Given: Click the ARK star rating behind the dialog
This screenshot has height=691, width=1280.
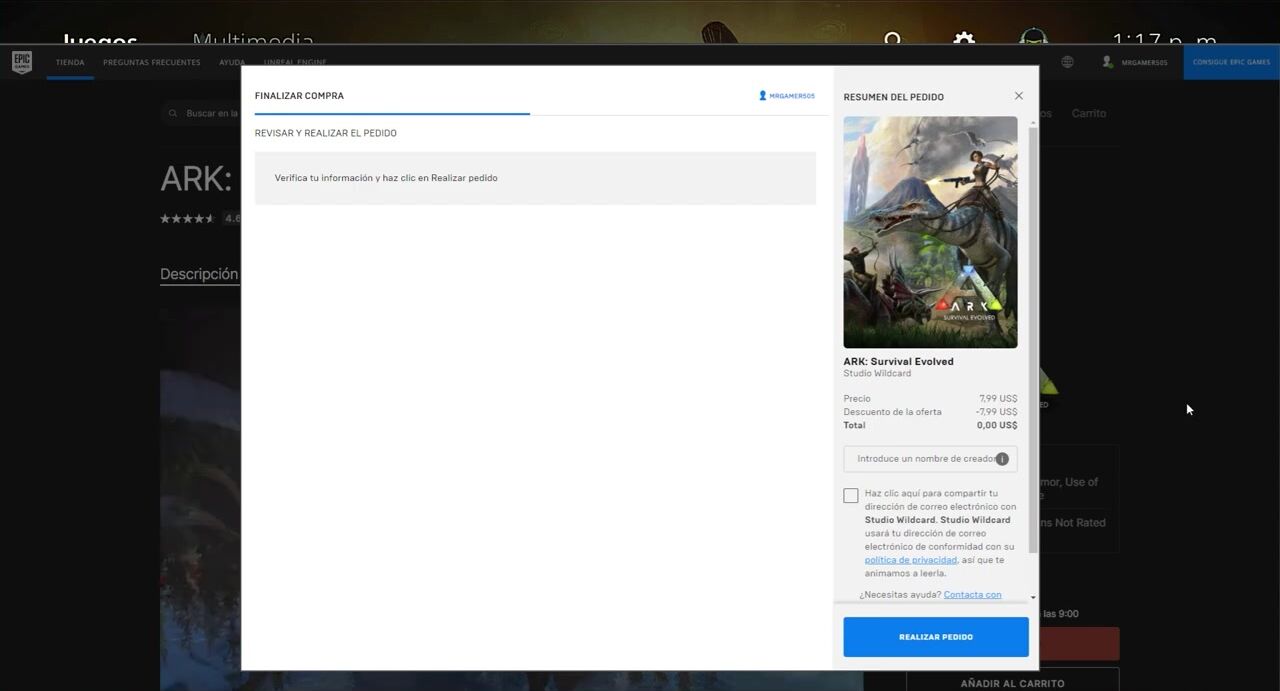Looking at the screenshot, I should [187, 218].
